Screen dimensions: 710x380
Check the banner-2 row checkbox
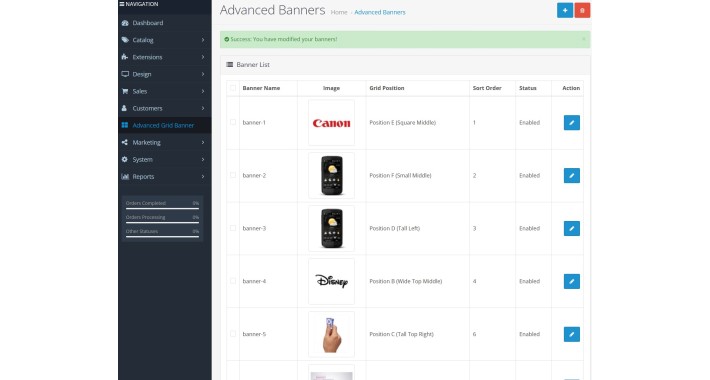[x=233, y=175]
